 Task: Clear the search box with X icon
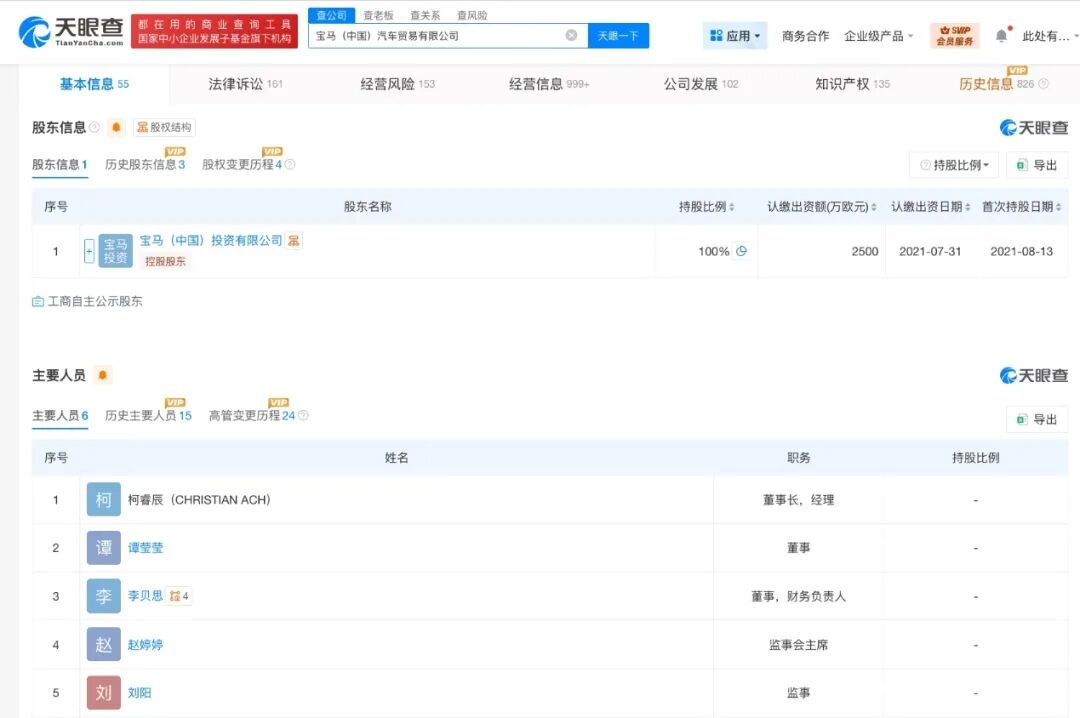click(x=571, y=35)
